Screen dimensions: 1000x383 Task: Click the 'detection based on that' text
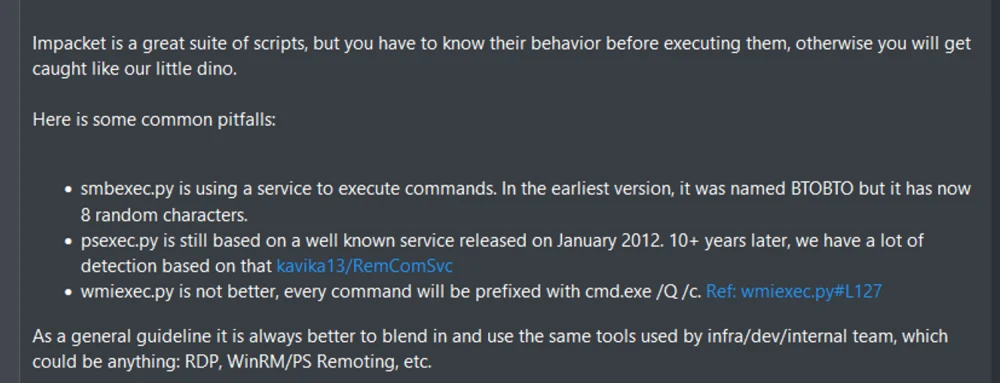[176, 266]
